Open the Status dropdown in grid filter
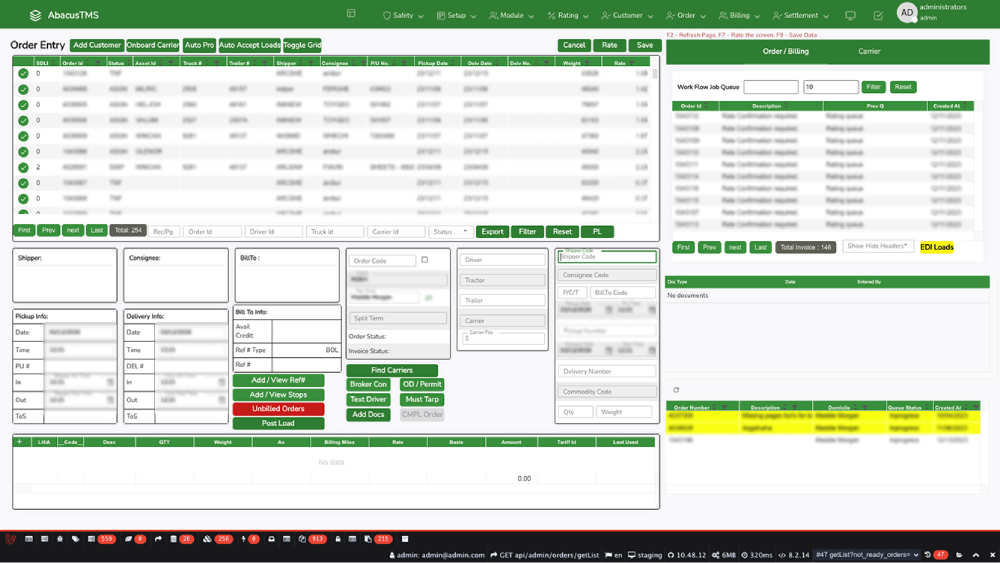The width and height of the screenshot is (1000, 563). 450,231
